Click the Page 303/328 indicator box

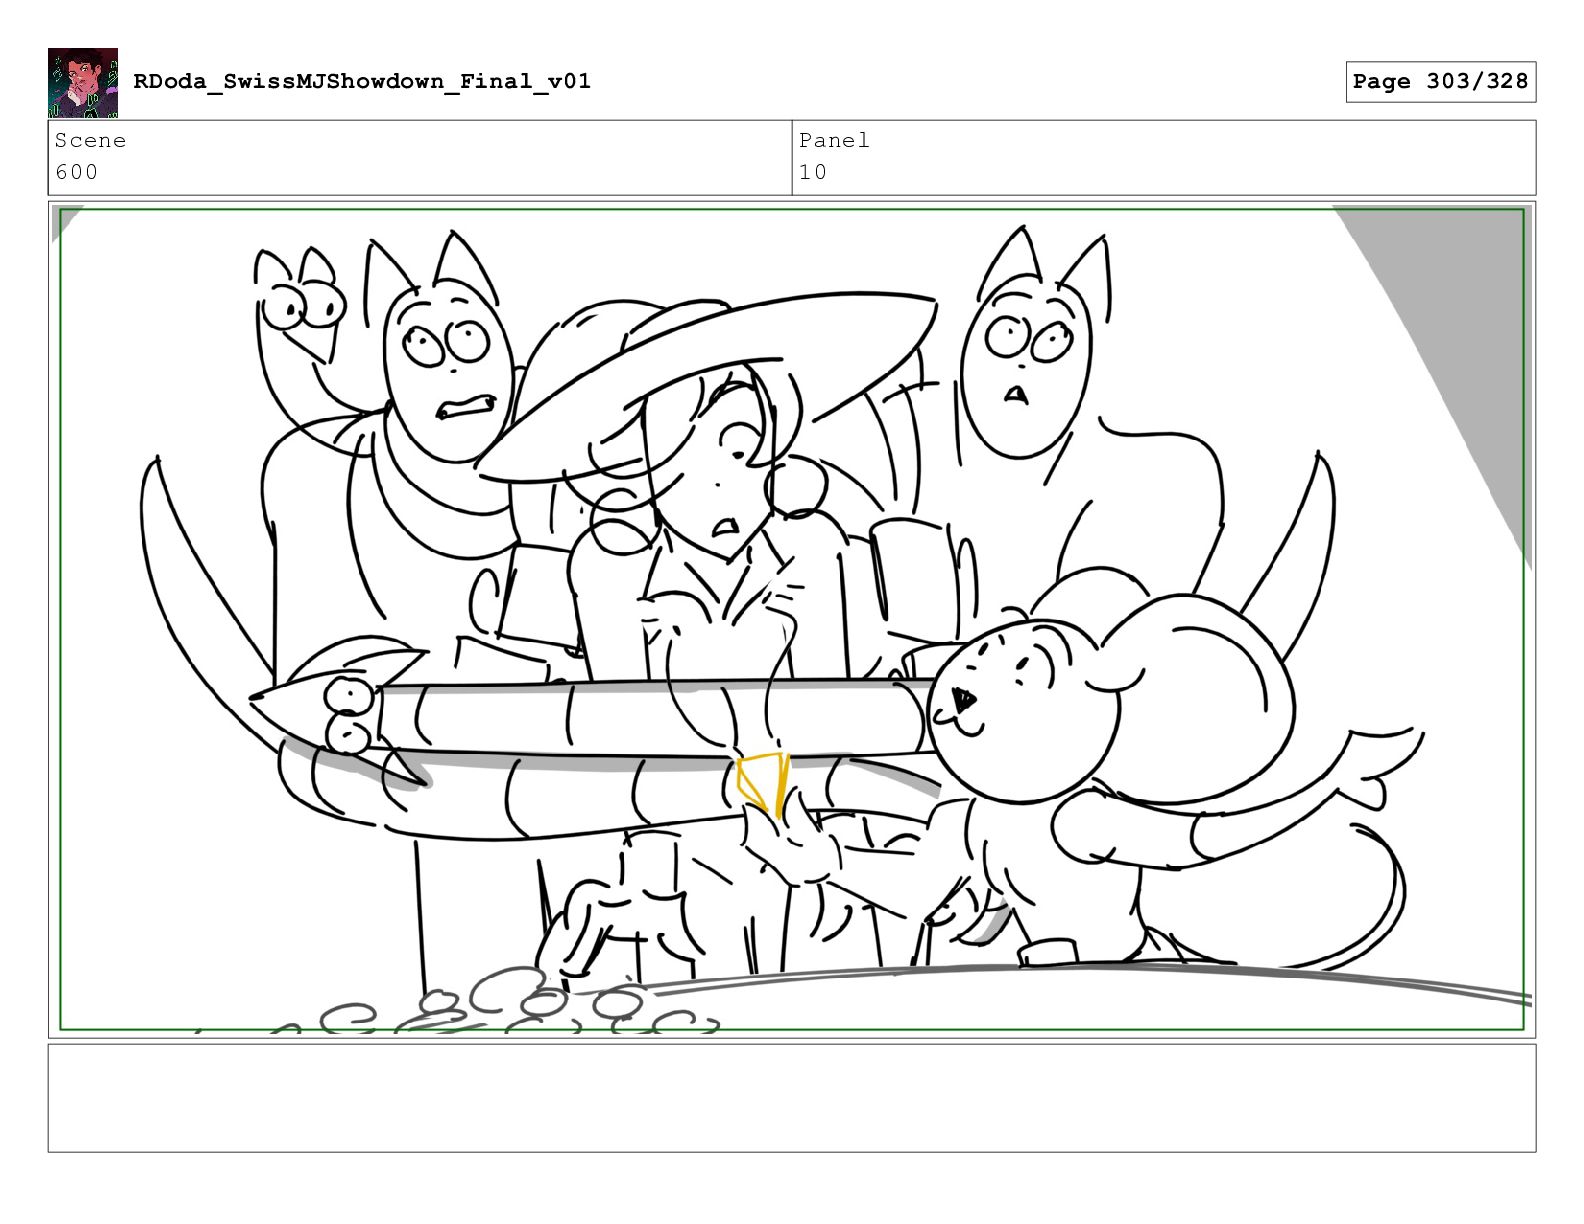tap(1440, 82)
